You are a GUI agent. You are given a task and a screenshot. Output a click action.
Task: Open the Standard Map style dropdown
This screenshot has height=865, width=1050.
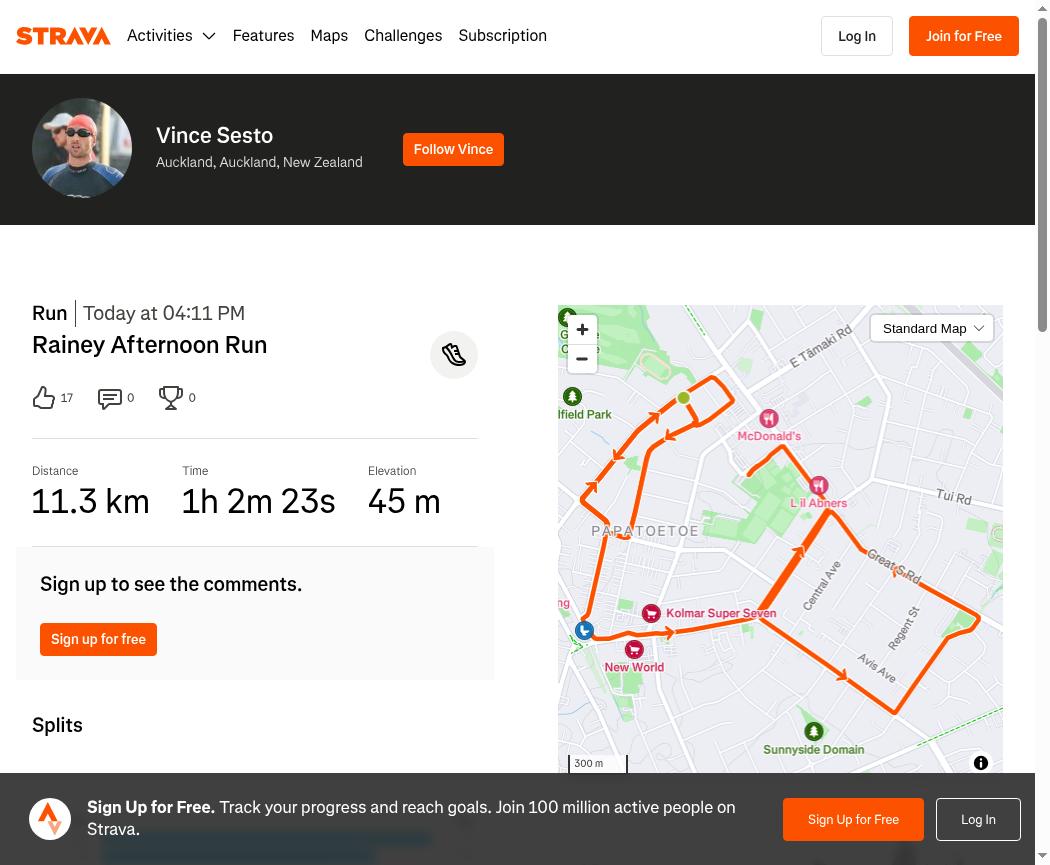(931, 329)
